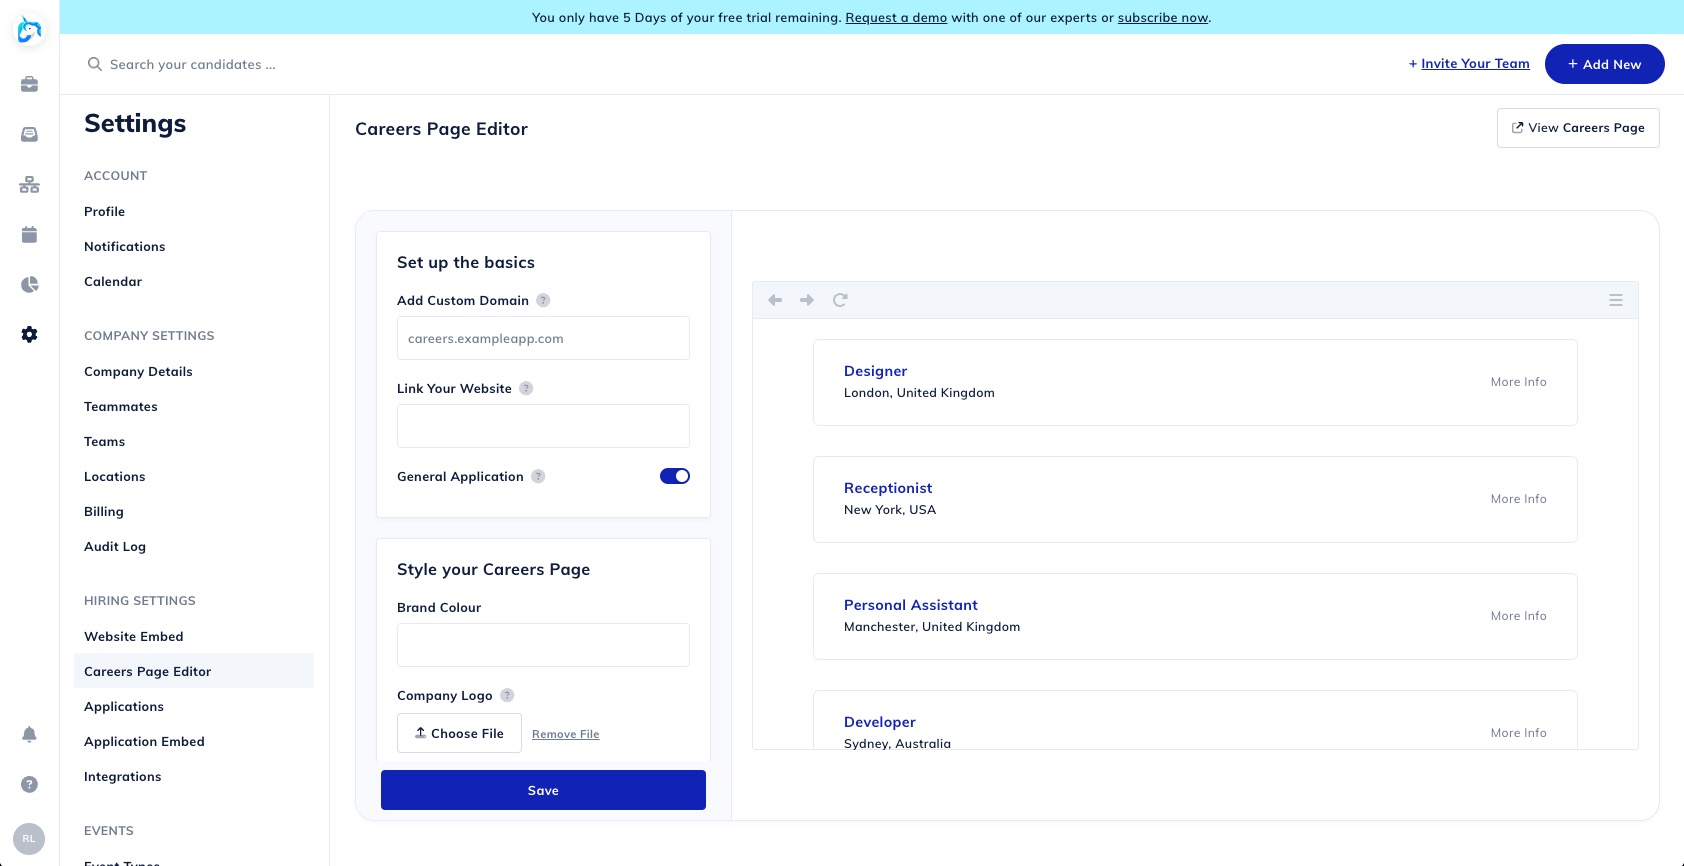
Task: Click the Link Your Website input field
Action: (x=543, y=426)
